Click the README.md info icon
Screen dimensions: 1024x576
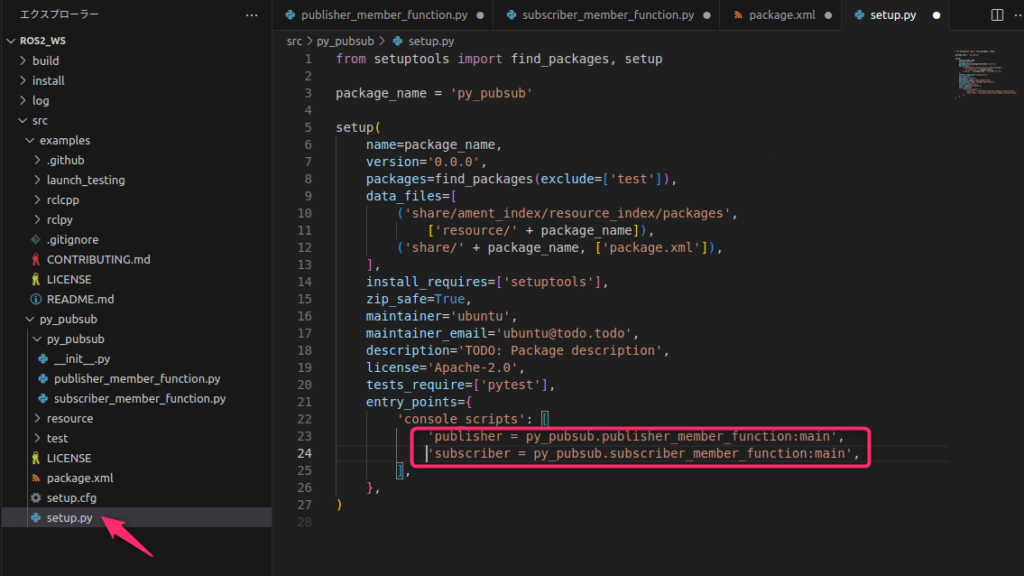(36, 299)
